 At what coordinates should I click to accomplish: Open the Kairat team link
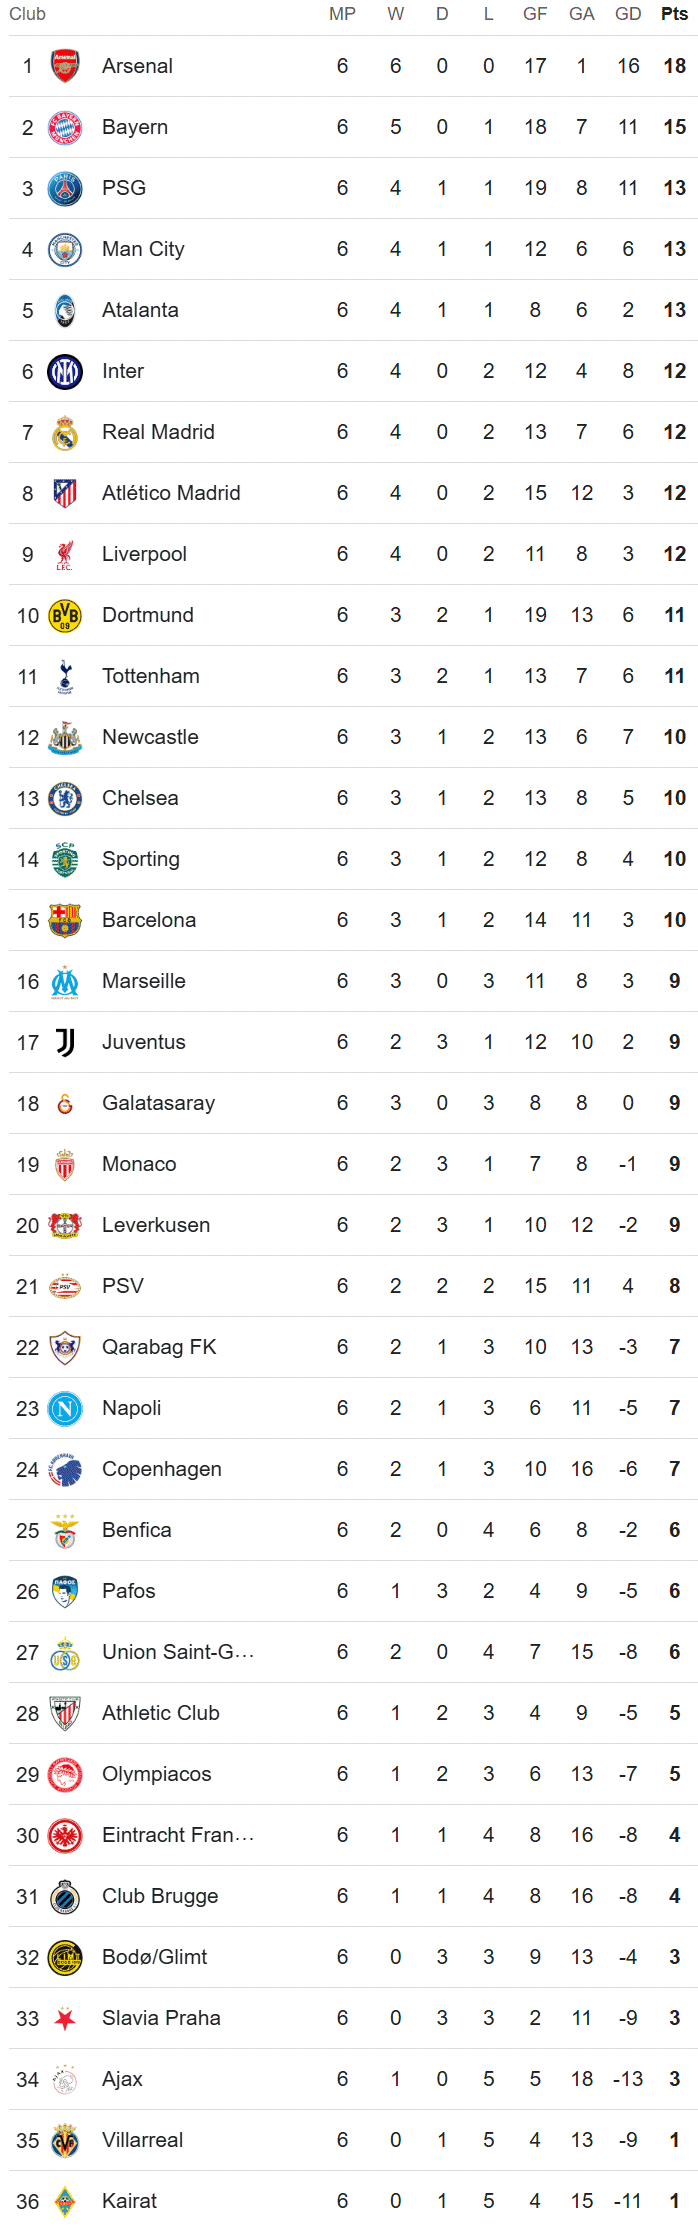tap(129, 2201)
